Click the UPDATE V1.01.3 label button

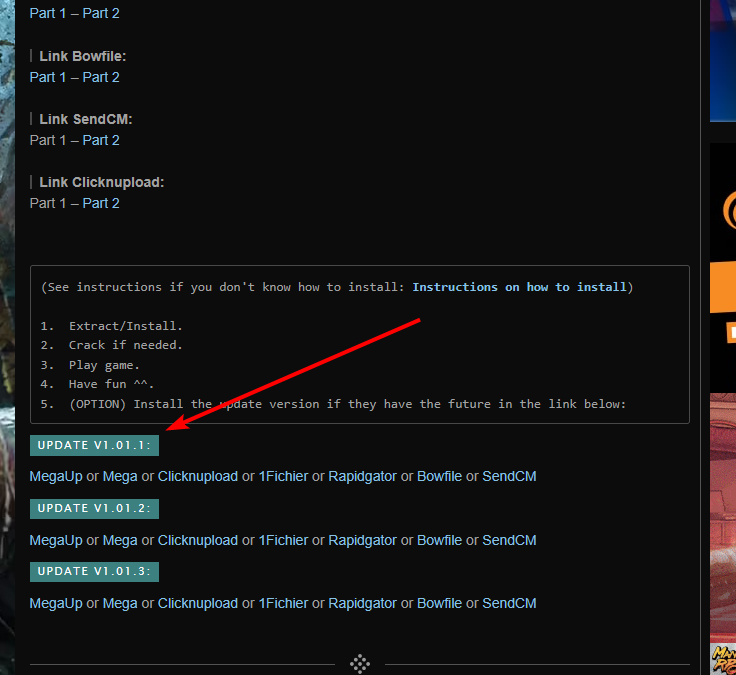(x=94, y=571)
